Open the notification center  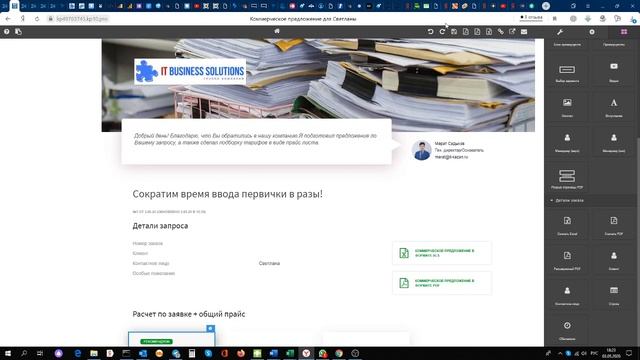629,353
